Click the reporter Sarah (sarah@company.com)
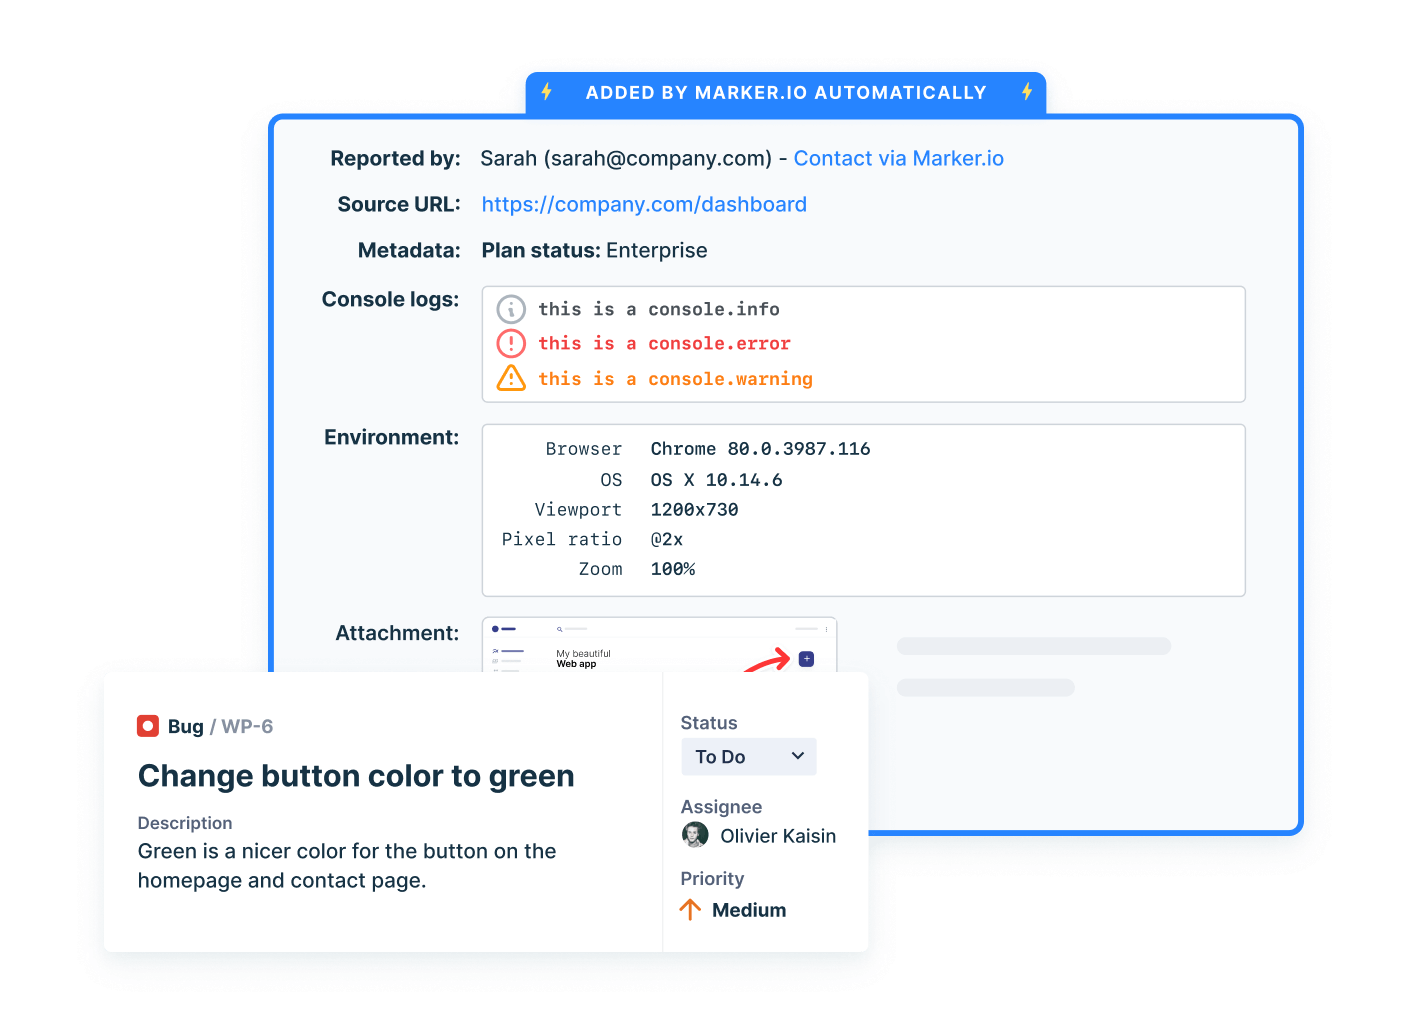 click(x=626, y=159)
